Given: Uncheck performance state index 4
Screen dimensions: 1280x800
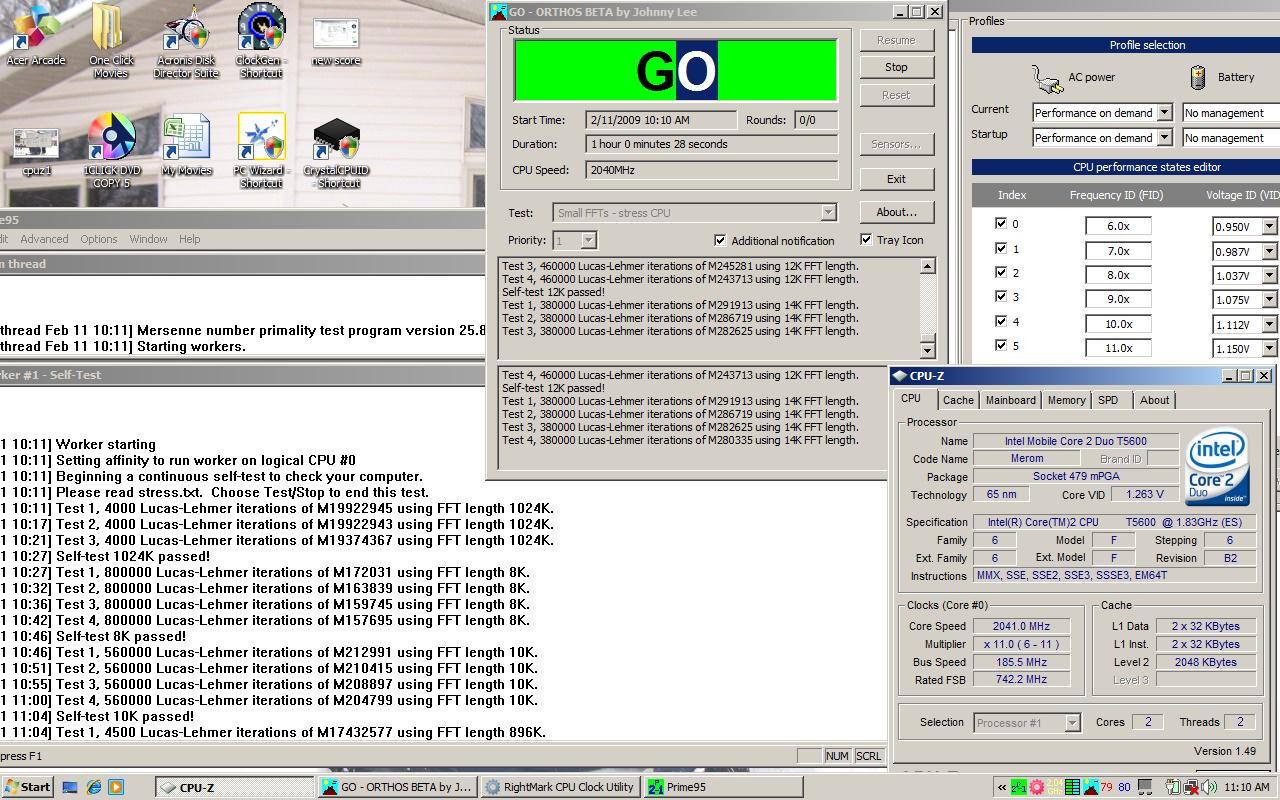Looking at the screenshot, I should [1001, 322].
